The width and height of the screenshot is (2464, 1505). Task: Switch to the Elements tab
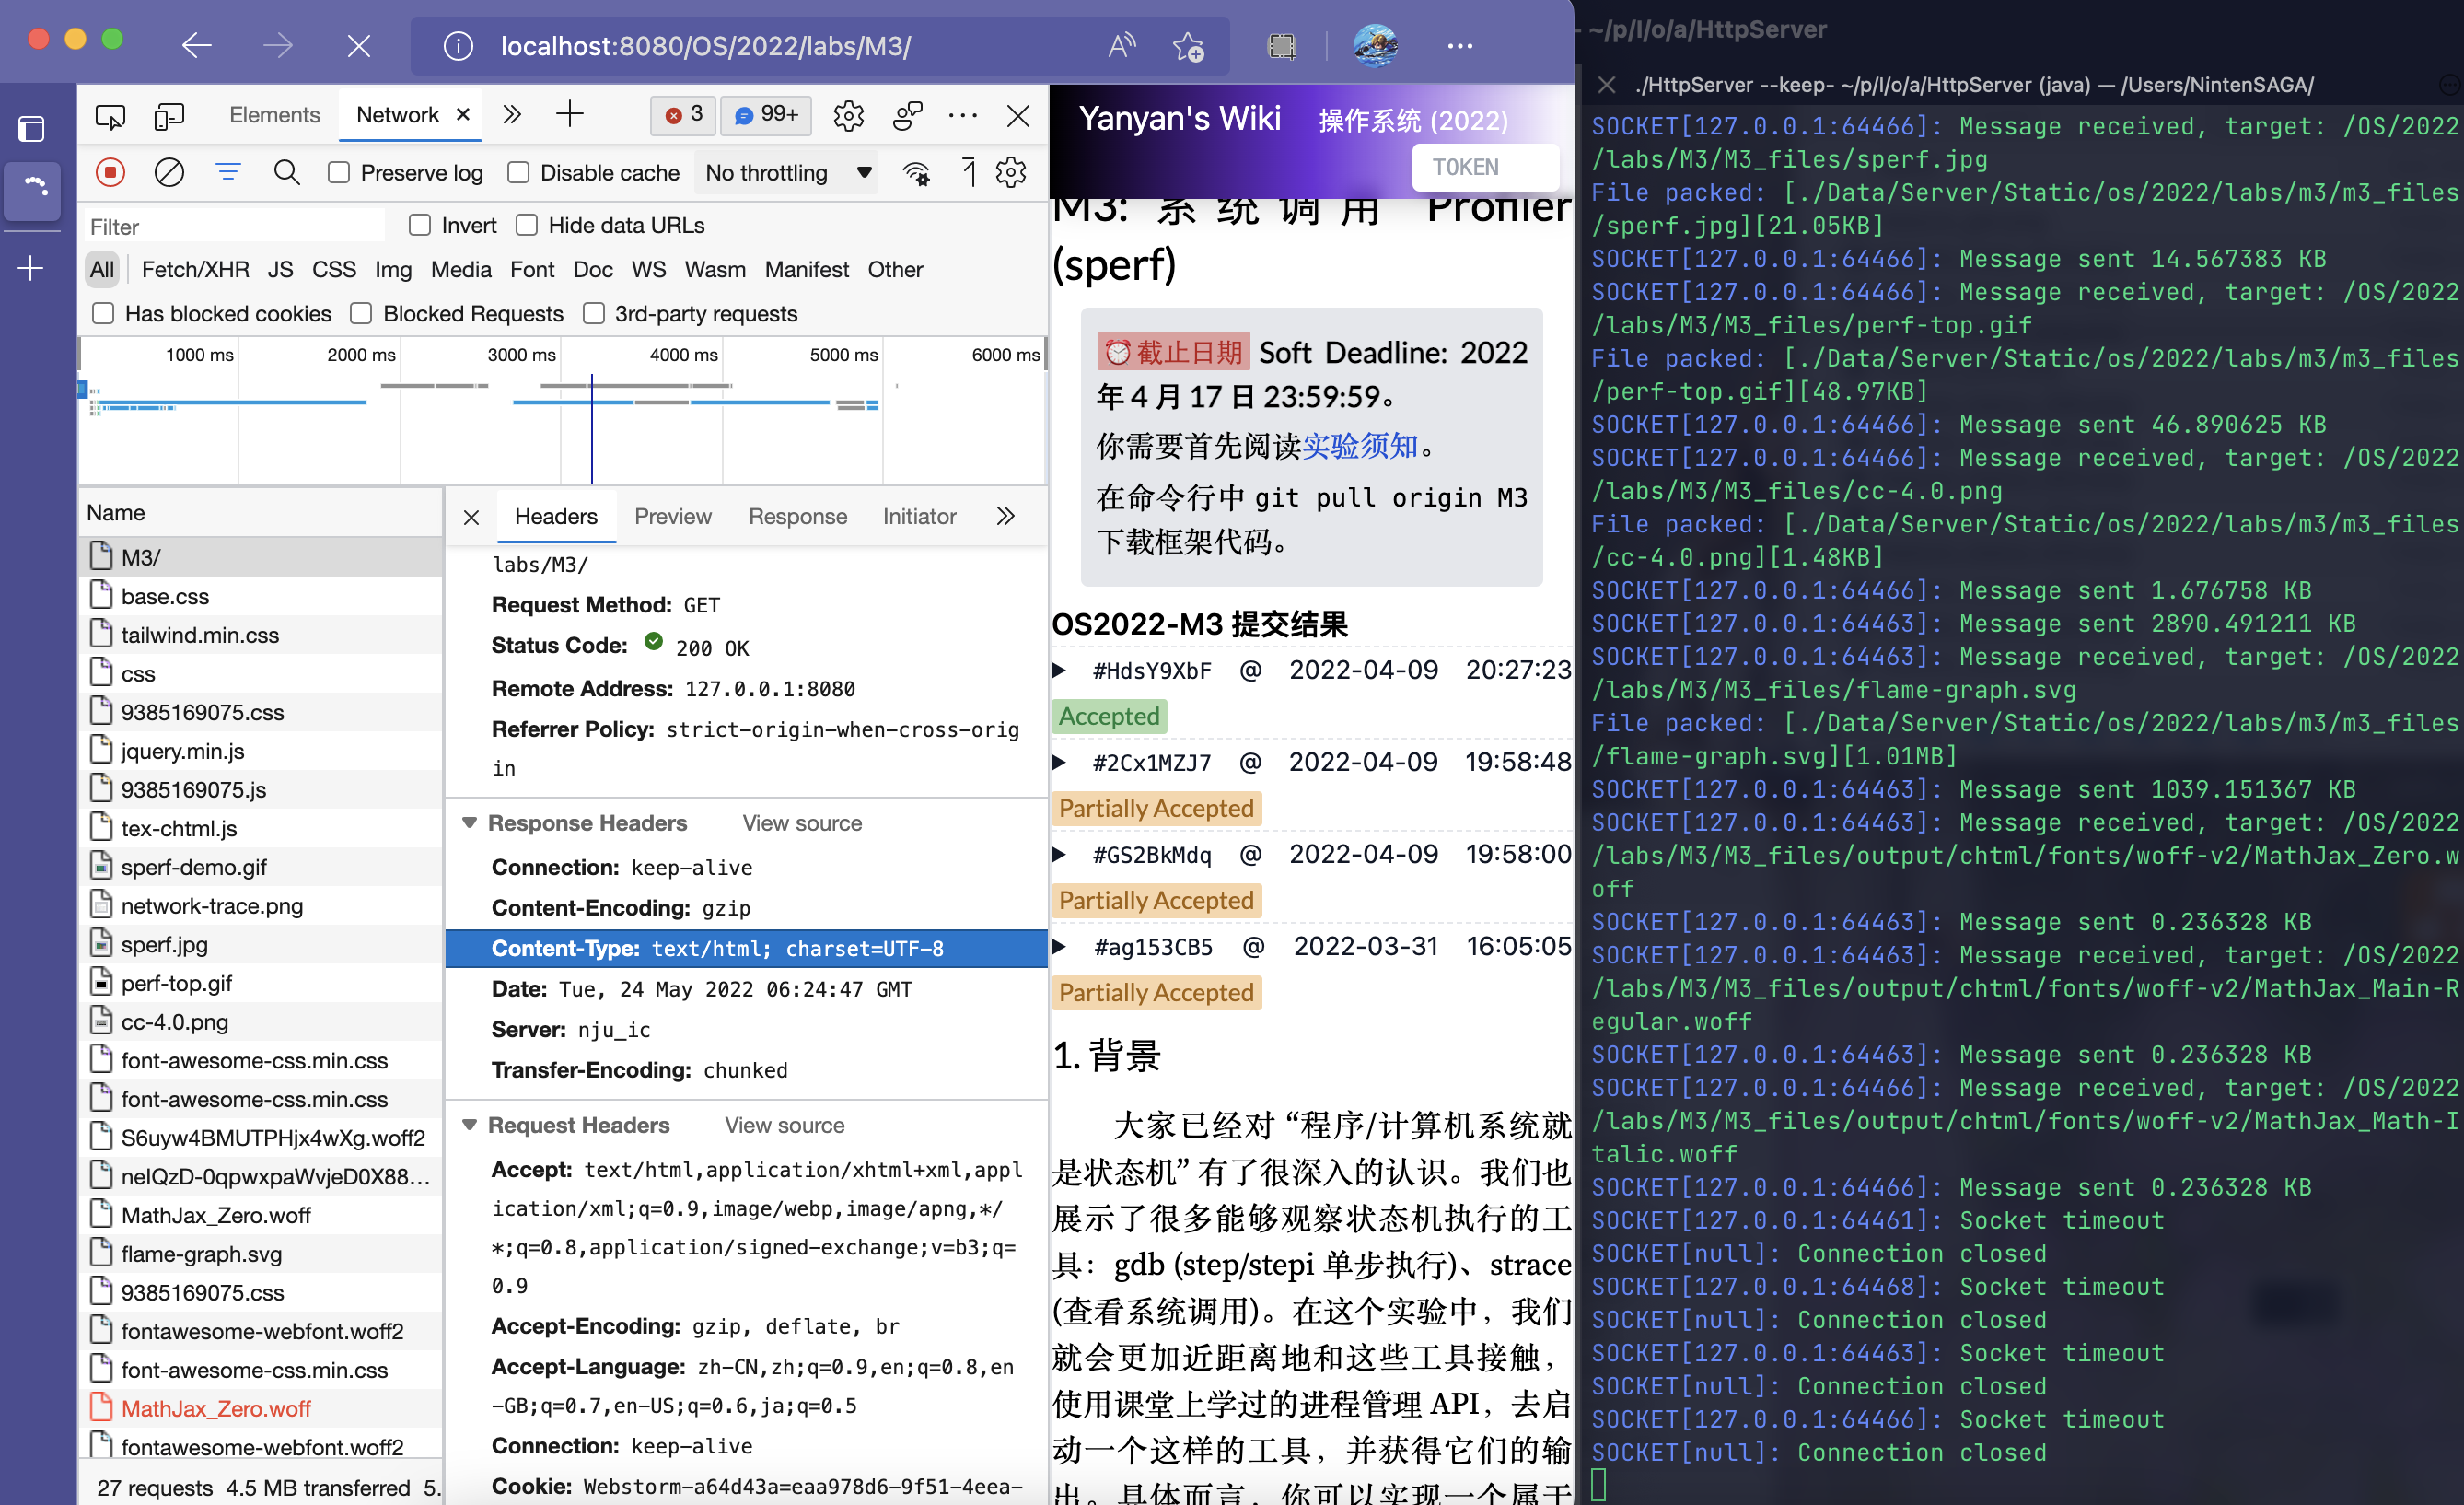click(274, 115)
